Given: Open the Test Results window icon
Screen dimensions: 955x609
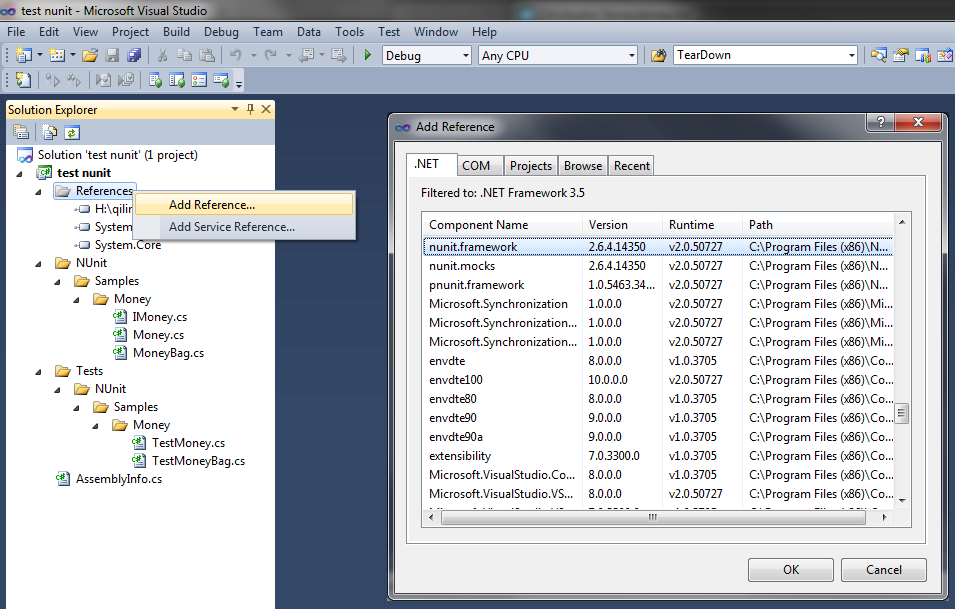Looking at the screenshot, I should click(199, 80).
